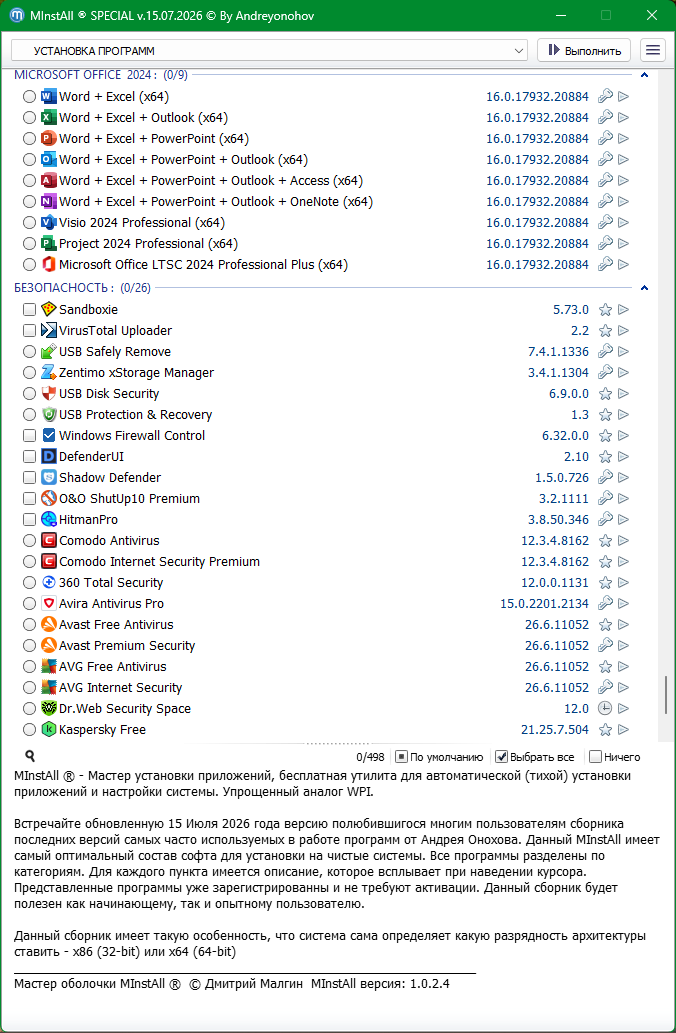This screenshot has width=676, height=1033.
Task: Click the Windows Firewall Control program icon
Action: point(49,435)
